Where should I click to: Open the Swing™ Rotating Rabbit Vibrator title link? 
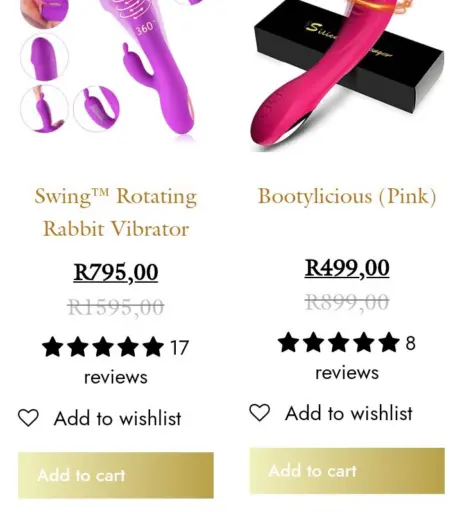pos(116,212)
